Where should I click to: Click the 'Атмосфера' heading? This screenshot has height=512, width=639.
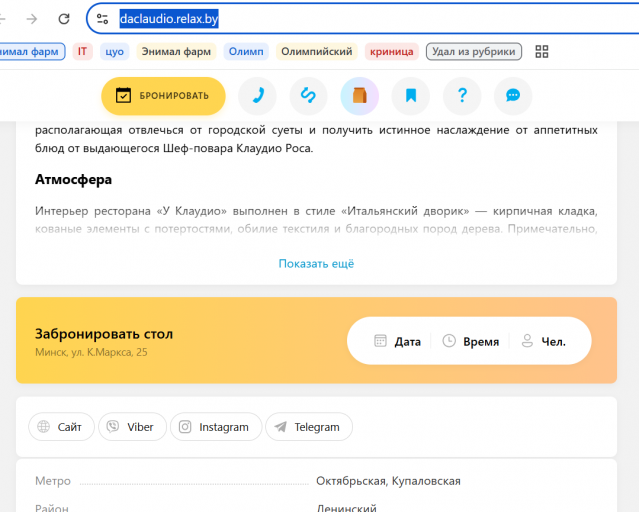click(73, 179)
